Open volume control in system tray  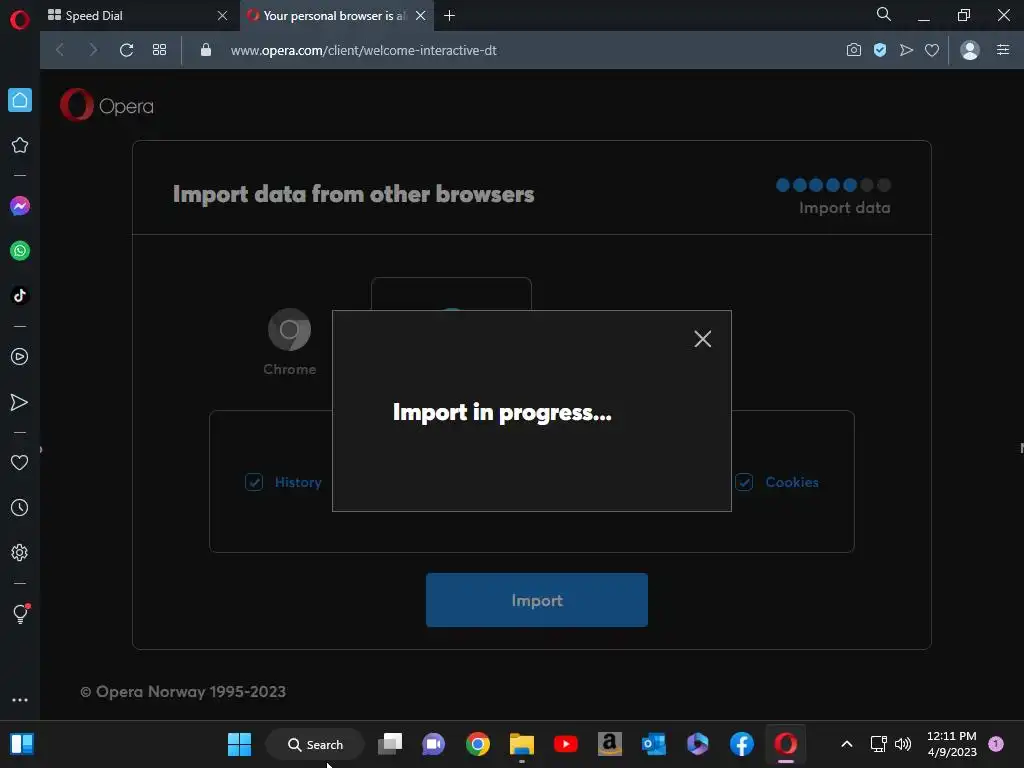click(903, 744)
